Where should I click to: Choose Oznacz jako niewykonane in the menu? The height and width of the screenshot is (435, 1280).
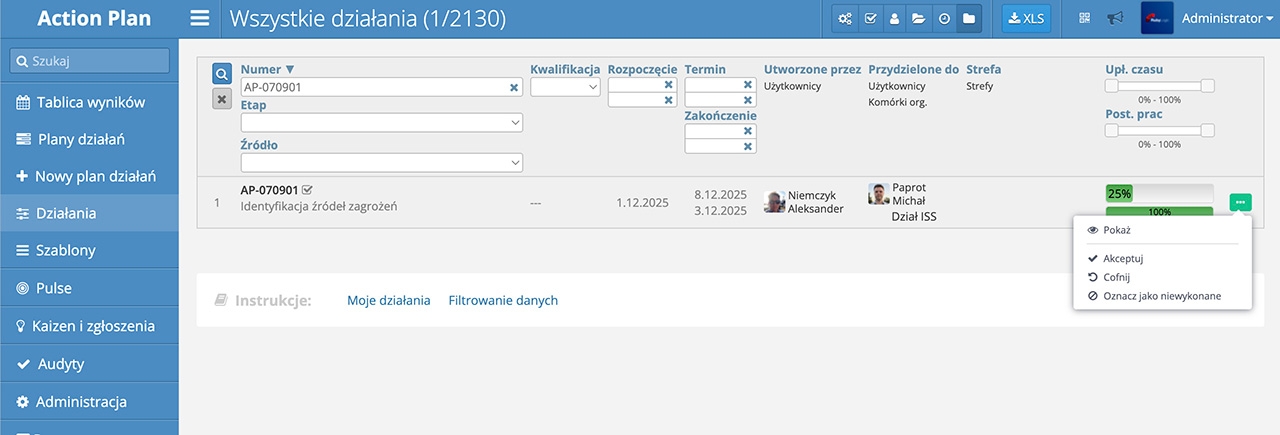pos(1162,296)
